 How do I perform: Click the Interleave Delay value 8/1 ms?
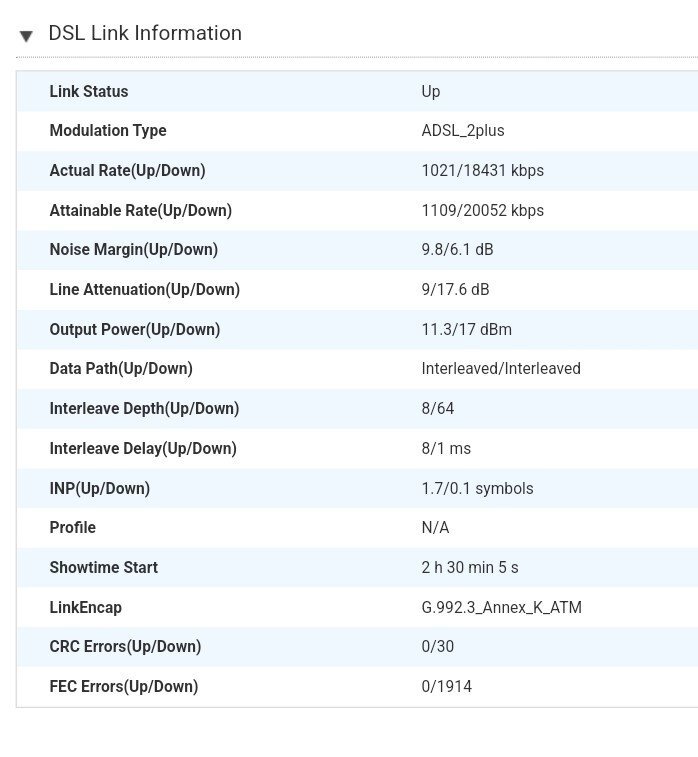pyautogui.click(x=446, y=449)
